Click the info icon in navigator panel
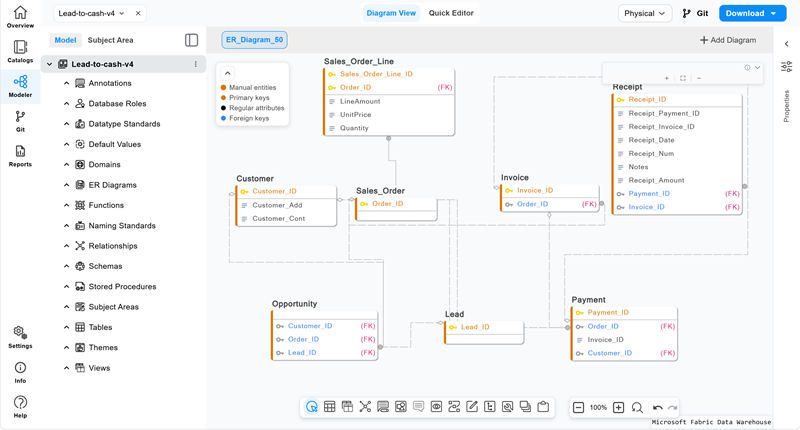800x430 pixels. point(747,67)
